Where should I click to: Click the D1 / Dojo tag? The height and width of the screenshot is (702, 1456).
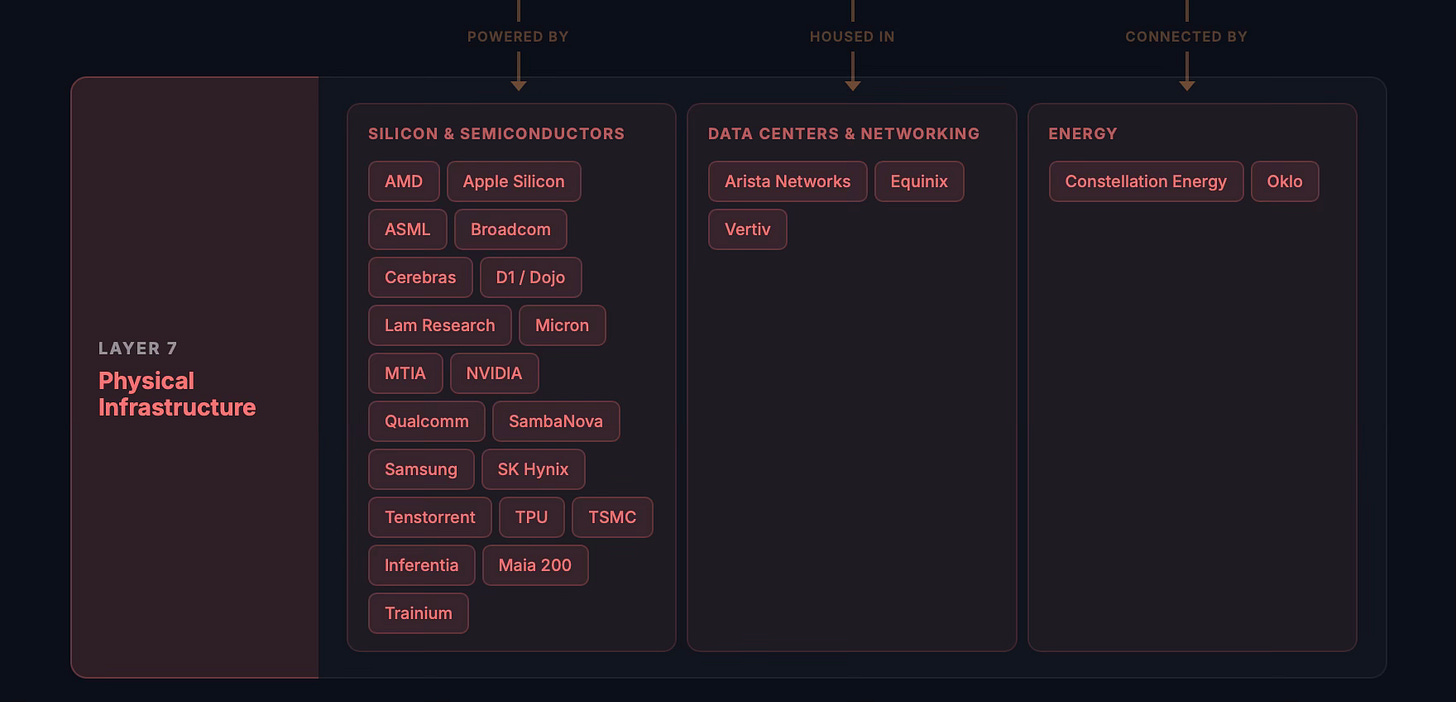coord(531,277)
